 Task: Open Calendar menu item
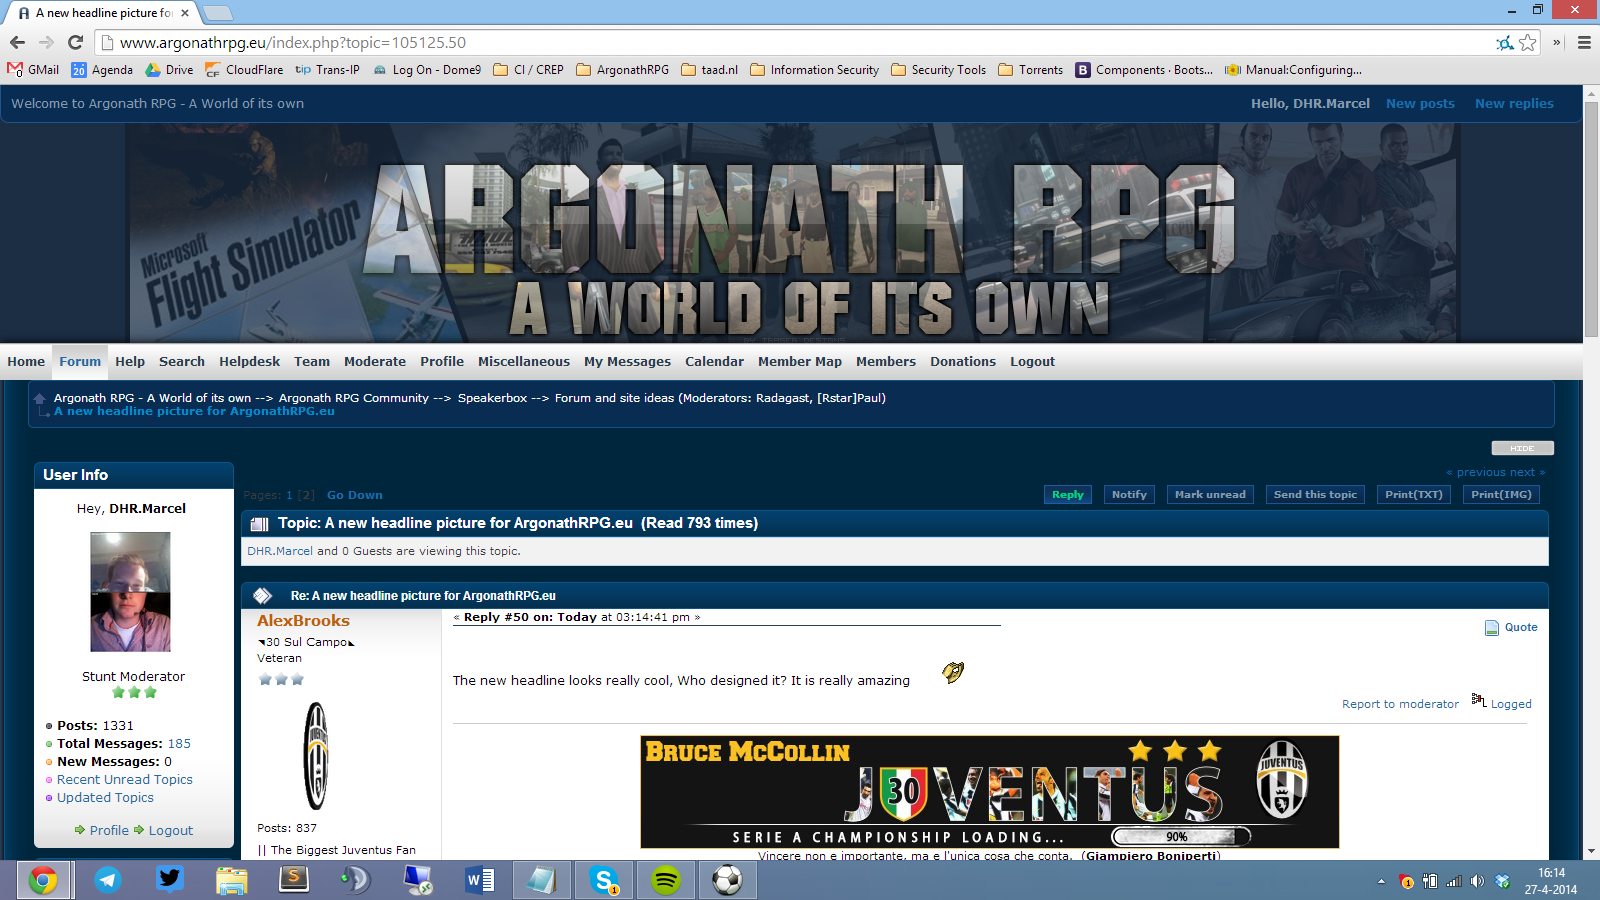coord(714,362)
